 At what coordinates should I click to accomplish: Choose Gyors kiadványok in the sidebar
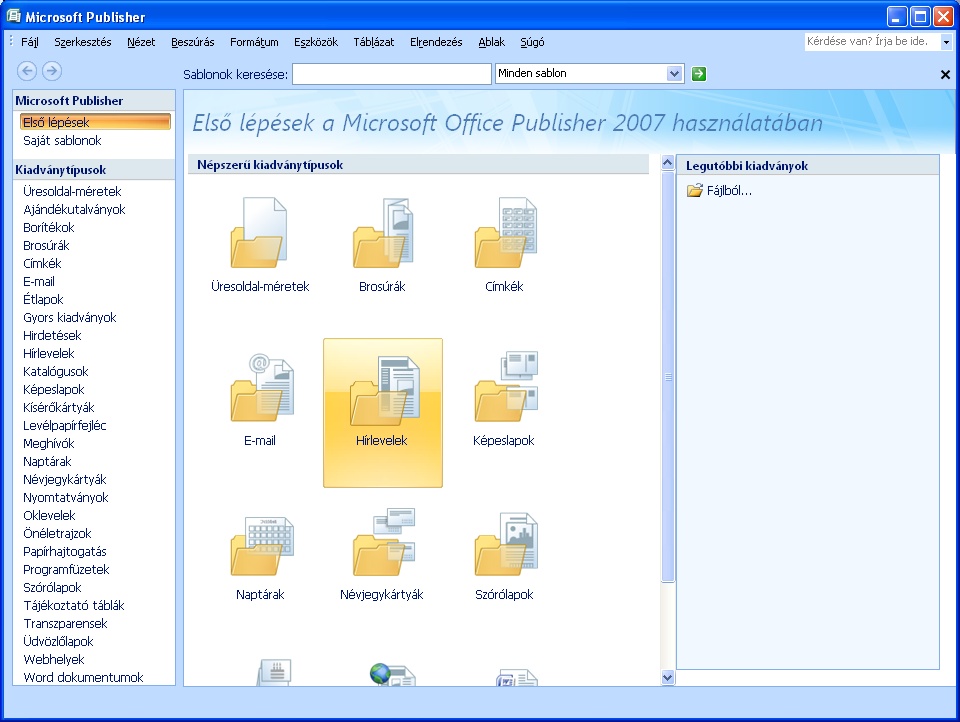pos(70,318)
